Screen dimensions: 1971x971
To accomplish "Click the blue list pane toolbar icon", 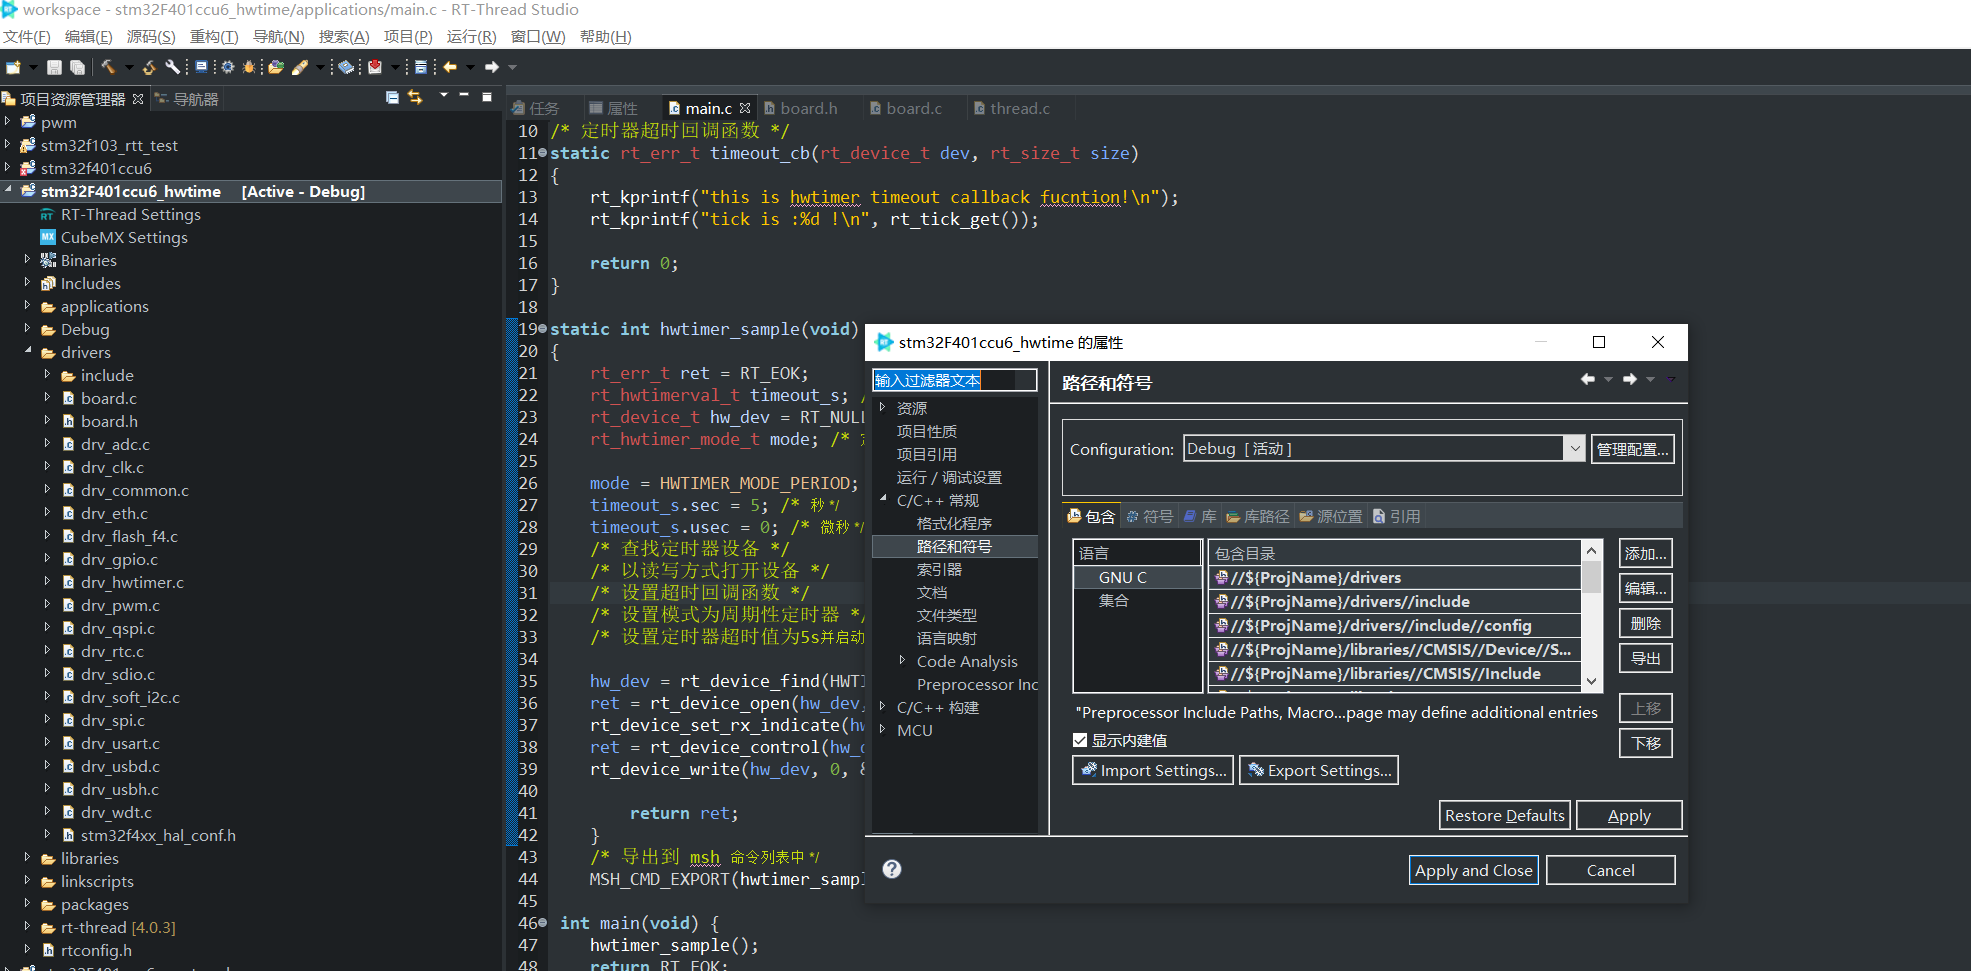I will tap(421, 67).
